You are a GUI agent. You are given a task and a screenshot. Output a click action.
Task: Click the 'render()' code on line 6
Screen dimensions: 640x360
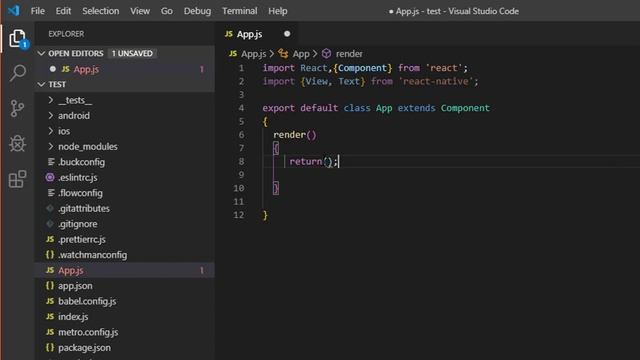[295, 135]
